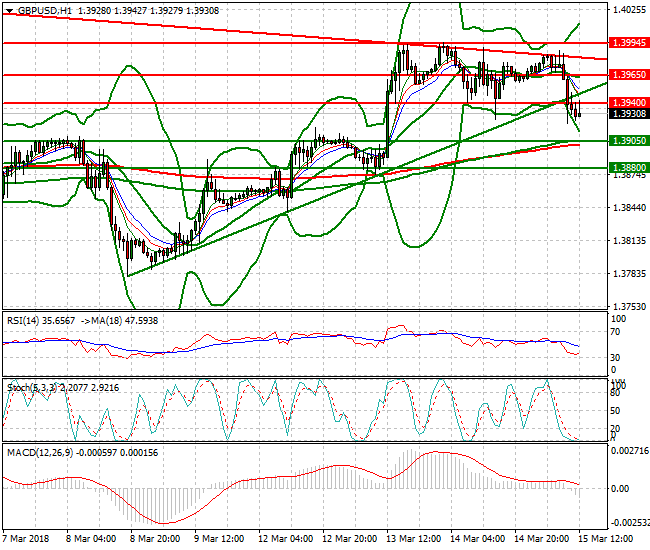The width and height of the screenshot is (650, 550).
Task: Select the GBPUSD,H1 chart title text
Action: [44, 11]
